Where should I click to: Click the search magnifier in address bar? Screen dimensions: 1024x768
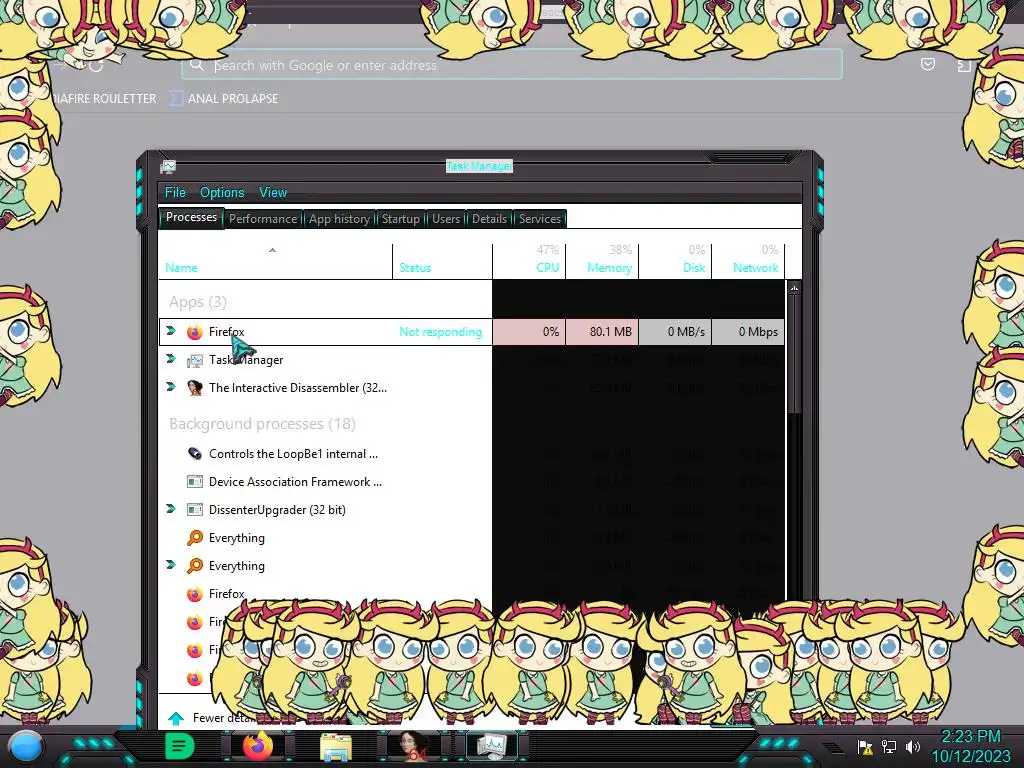point(196,65)
